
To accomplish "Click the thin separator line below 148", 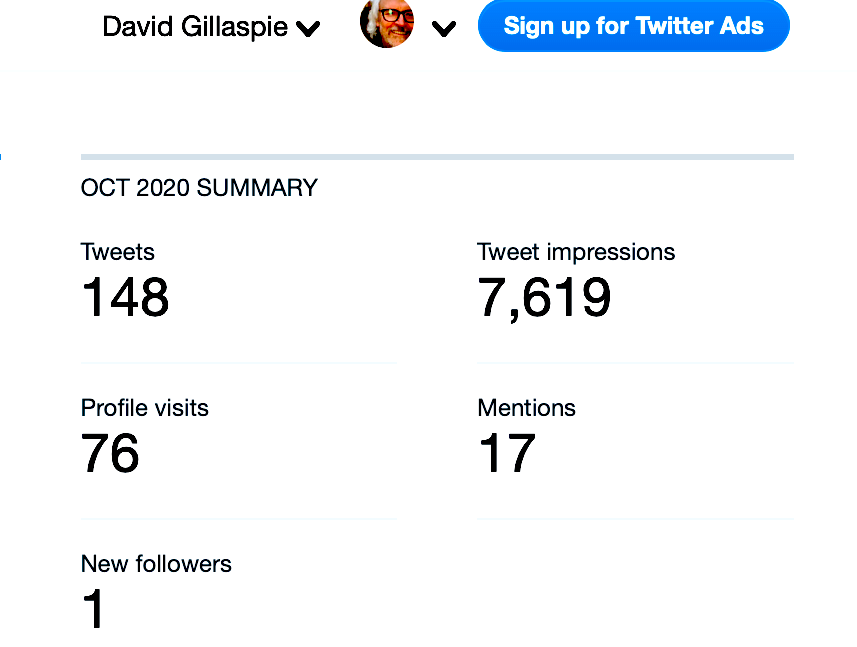I will click(238, 363).
